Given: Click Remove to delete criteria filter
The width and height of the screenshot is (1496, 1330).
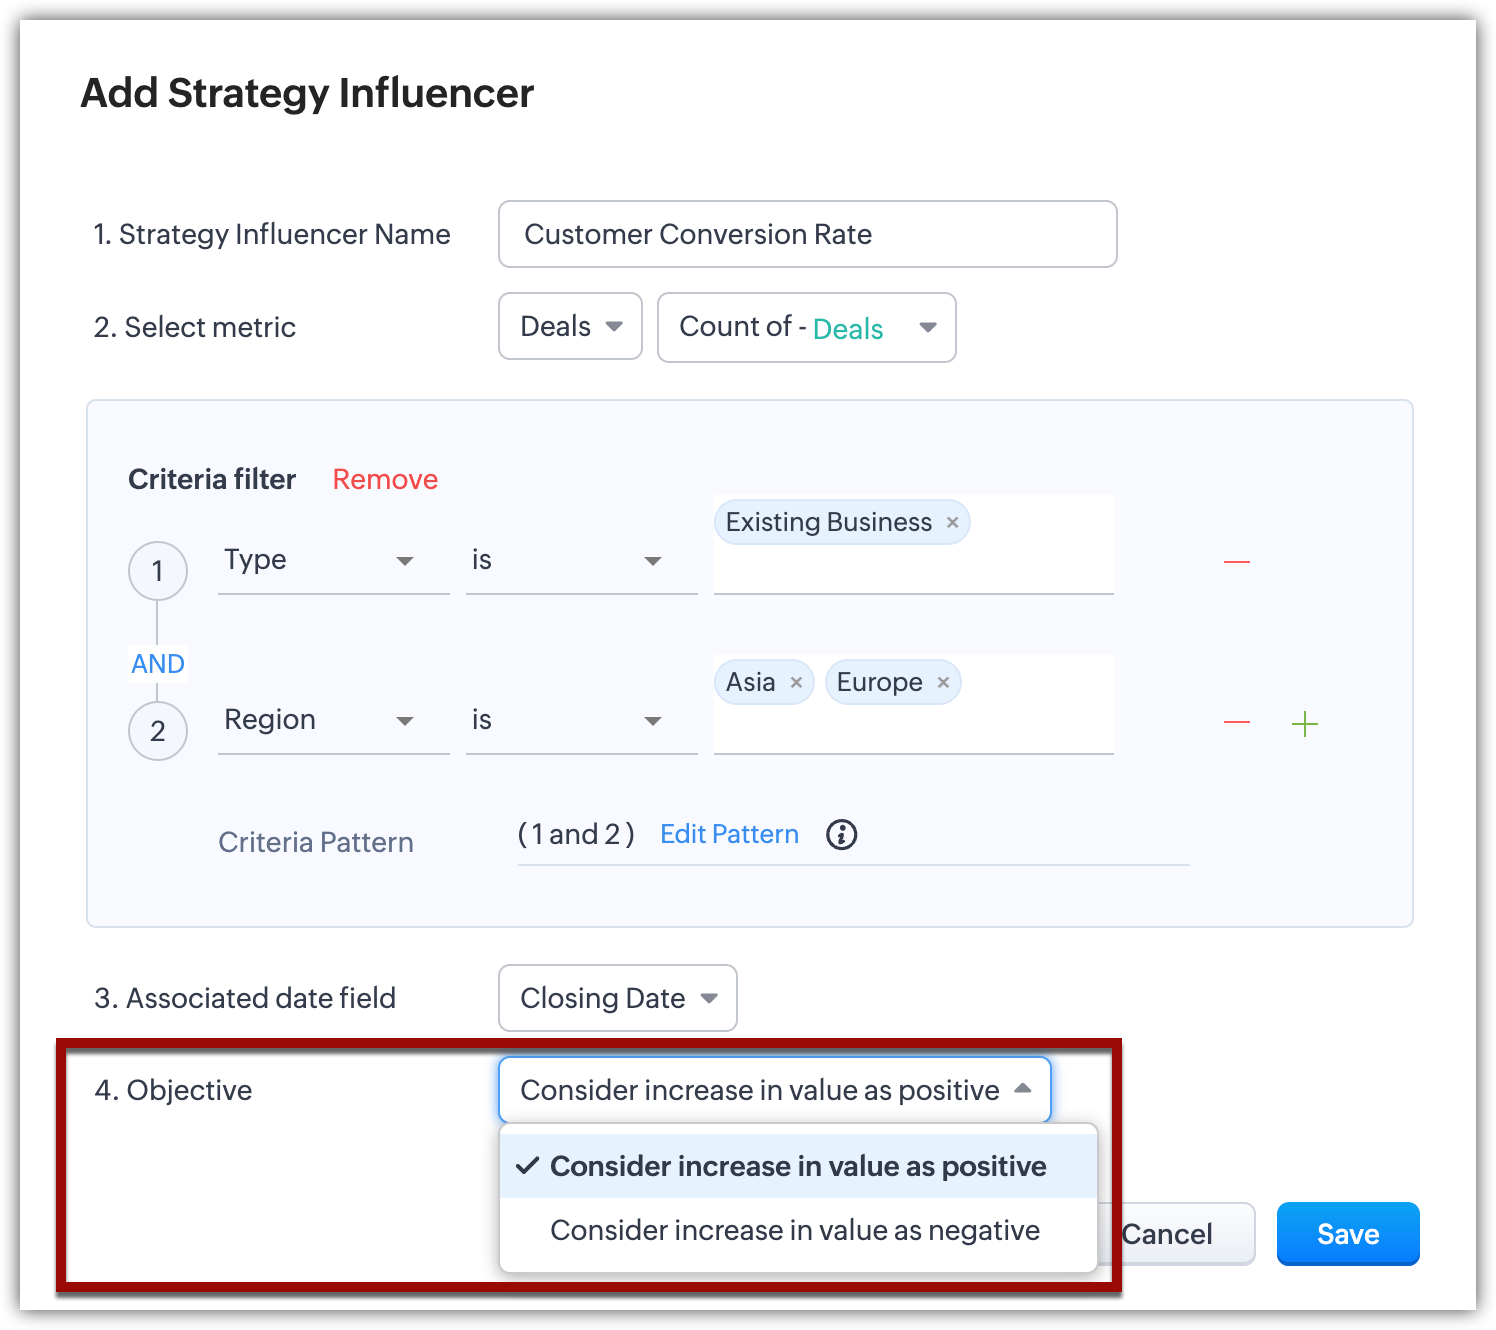Looking at the screenshot, I should pyautogui.click(x=385, y=480).
